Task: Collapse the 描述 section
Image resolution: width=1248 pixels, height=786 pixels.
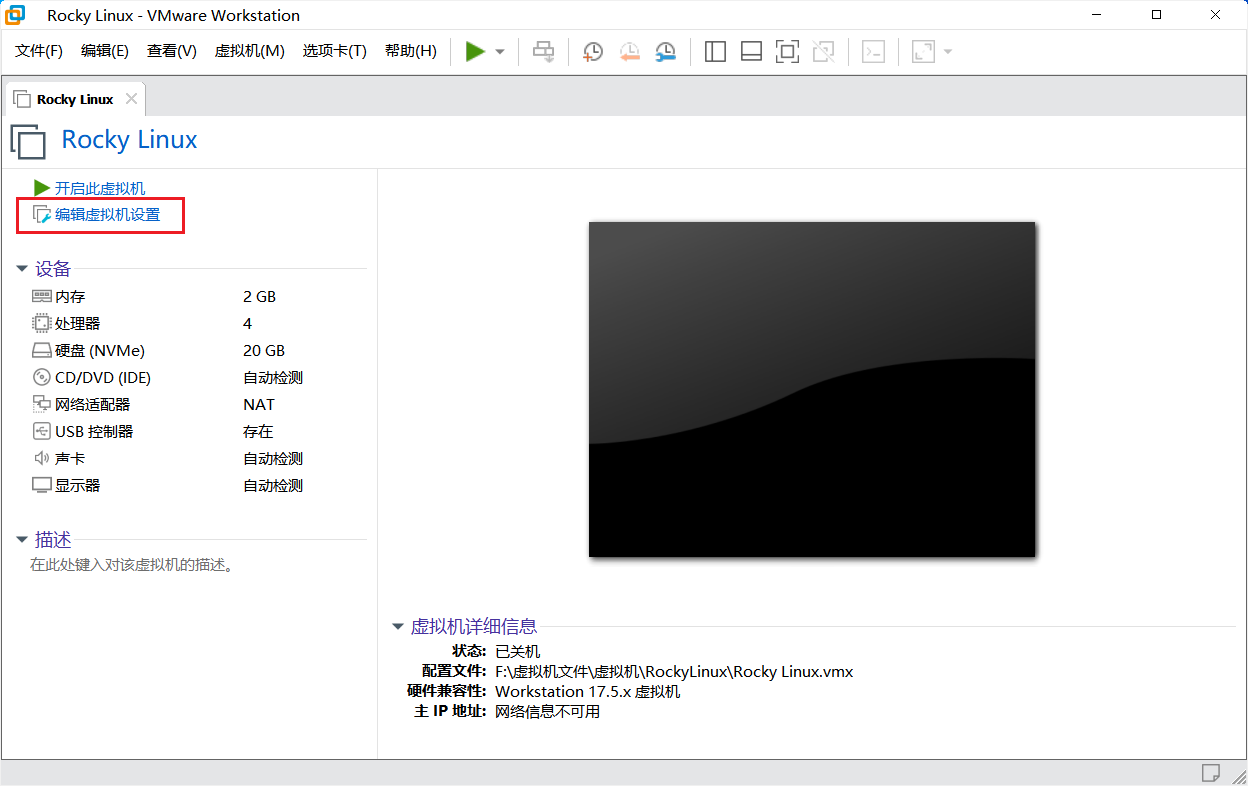Action: click(x=22, y=539)
